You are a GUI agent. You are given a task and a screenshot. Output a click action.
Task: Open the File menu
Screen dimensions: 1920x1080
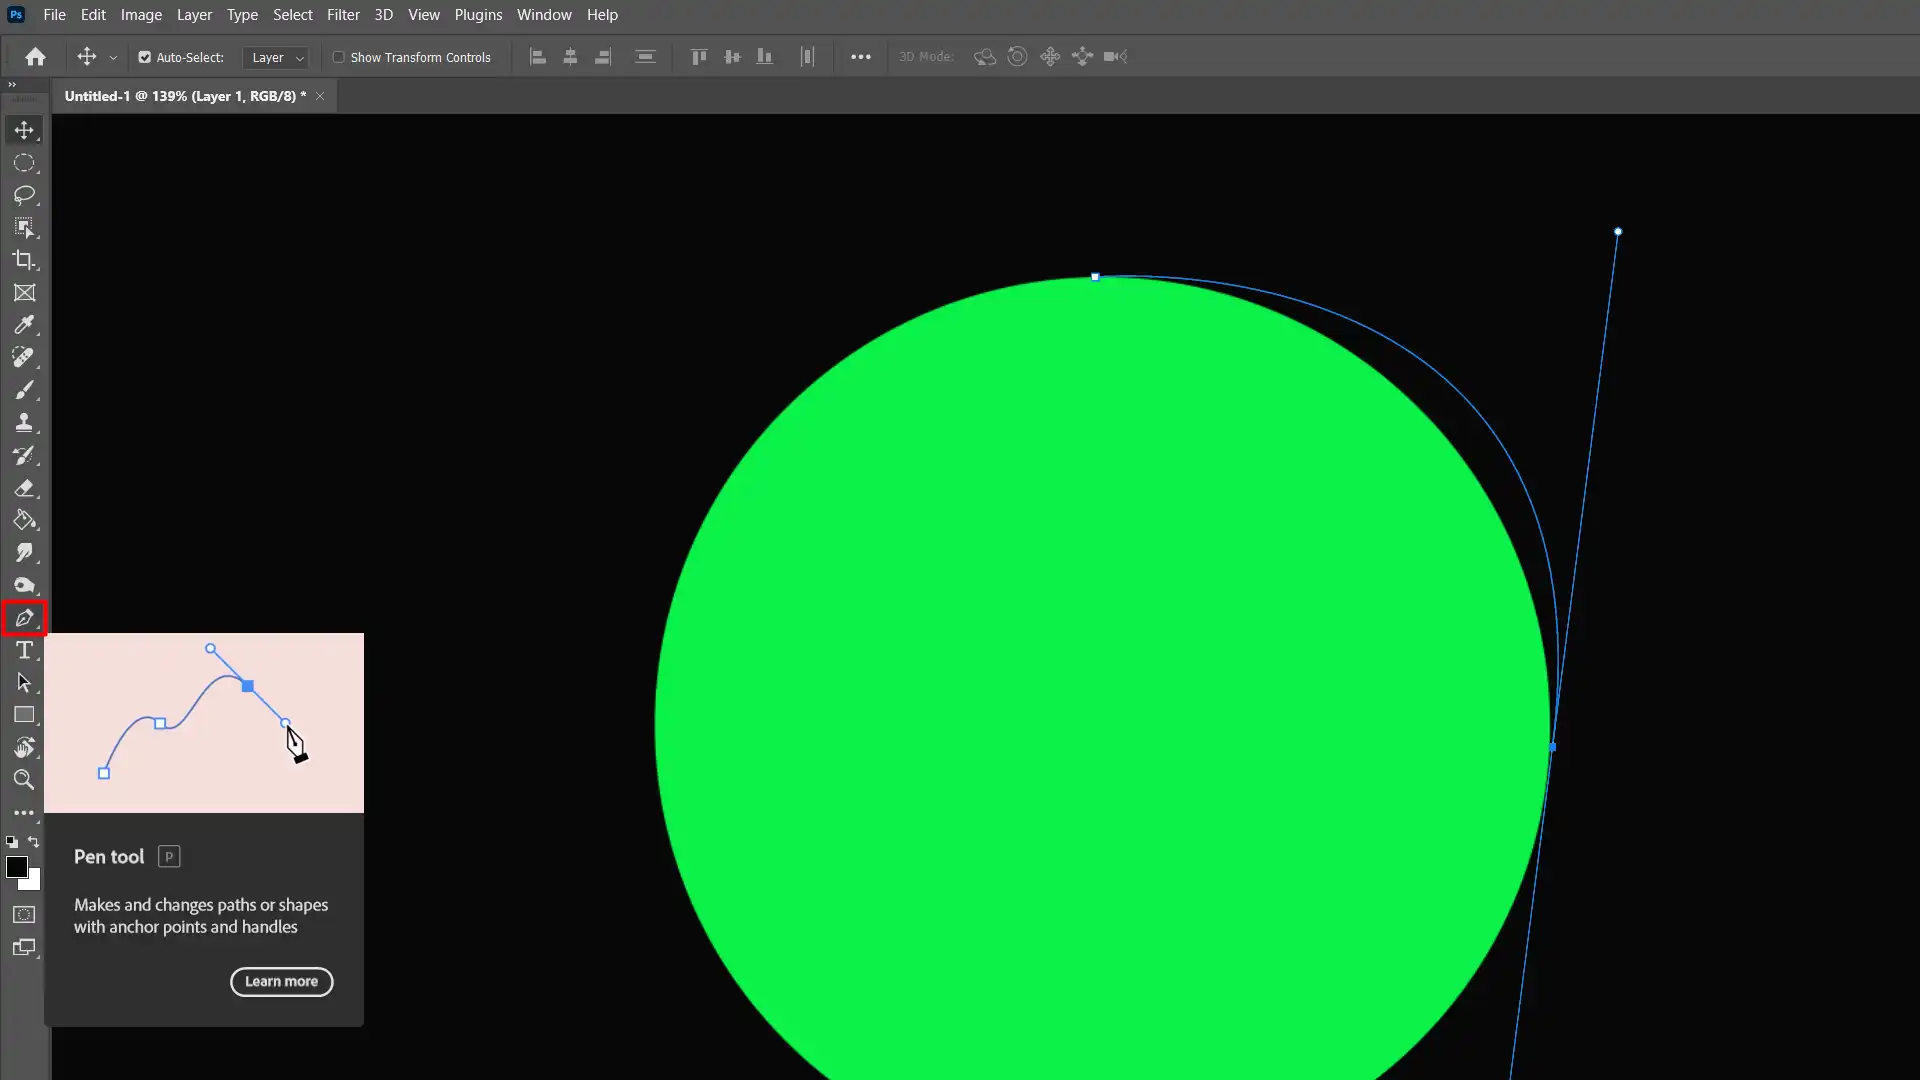click(x=54, y=15)
